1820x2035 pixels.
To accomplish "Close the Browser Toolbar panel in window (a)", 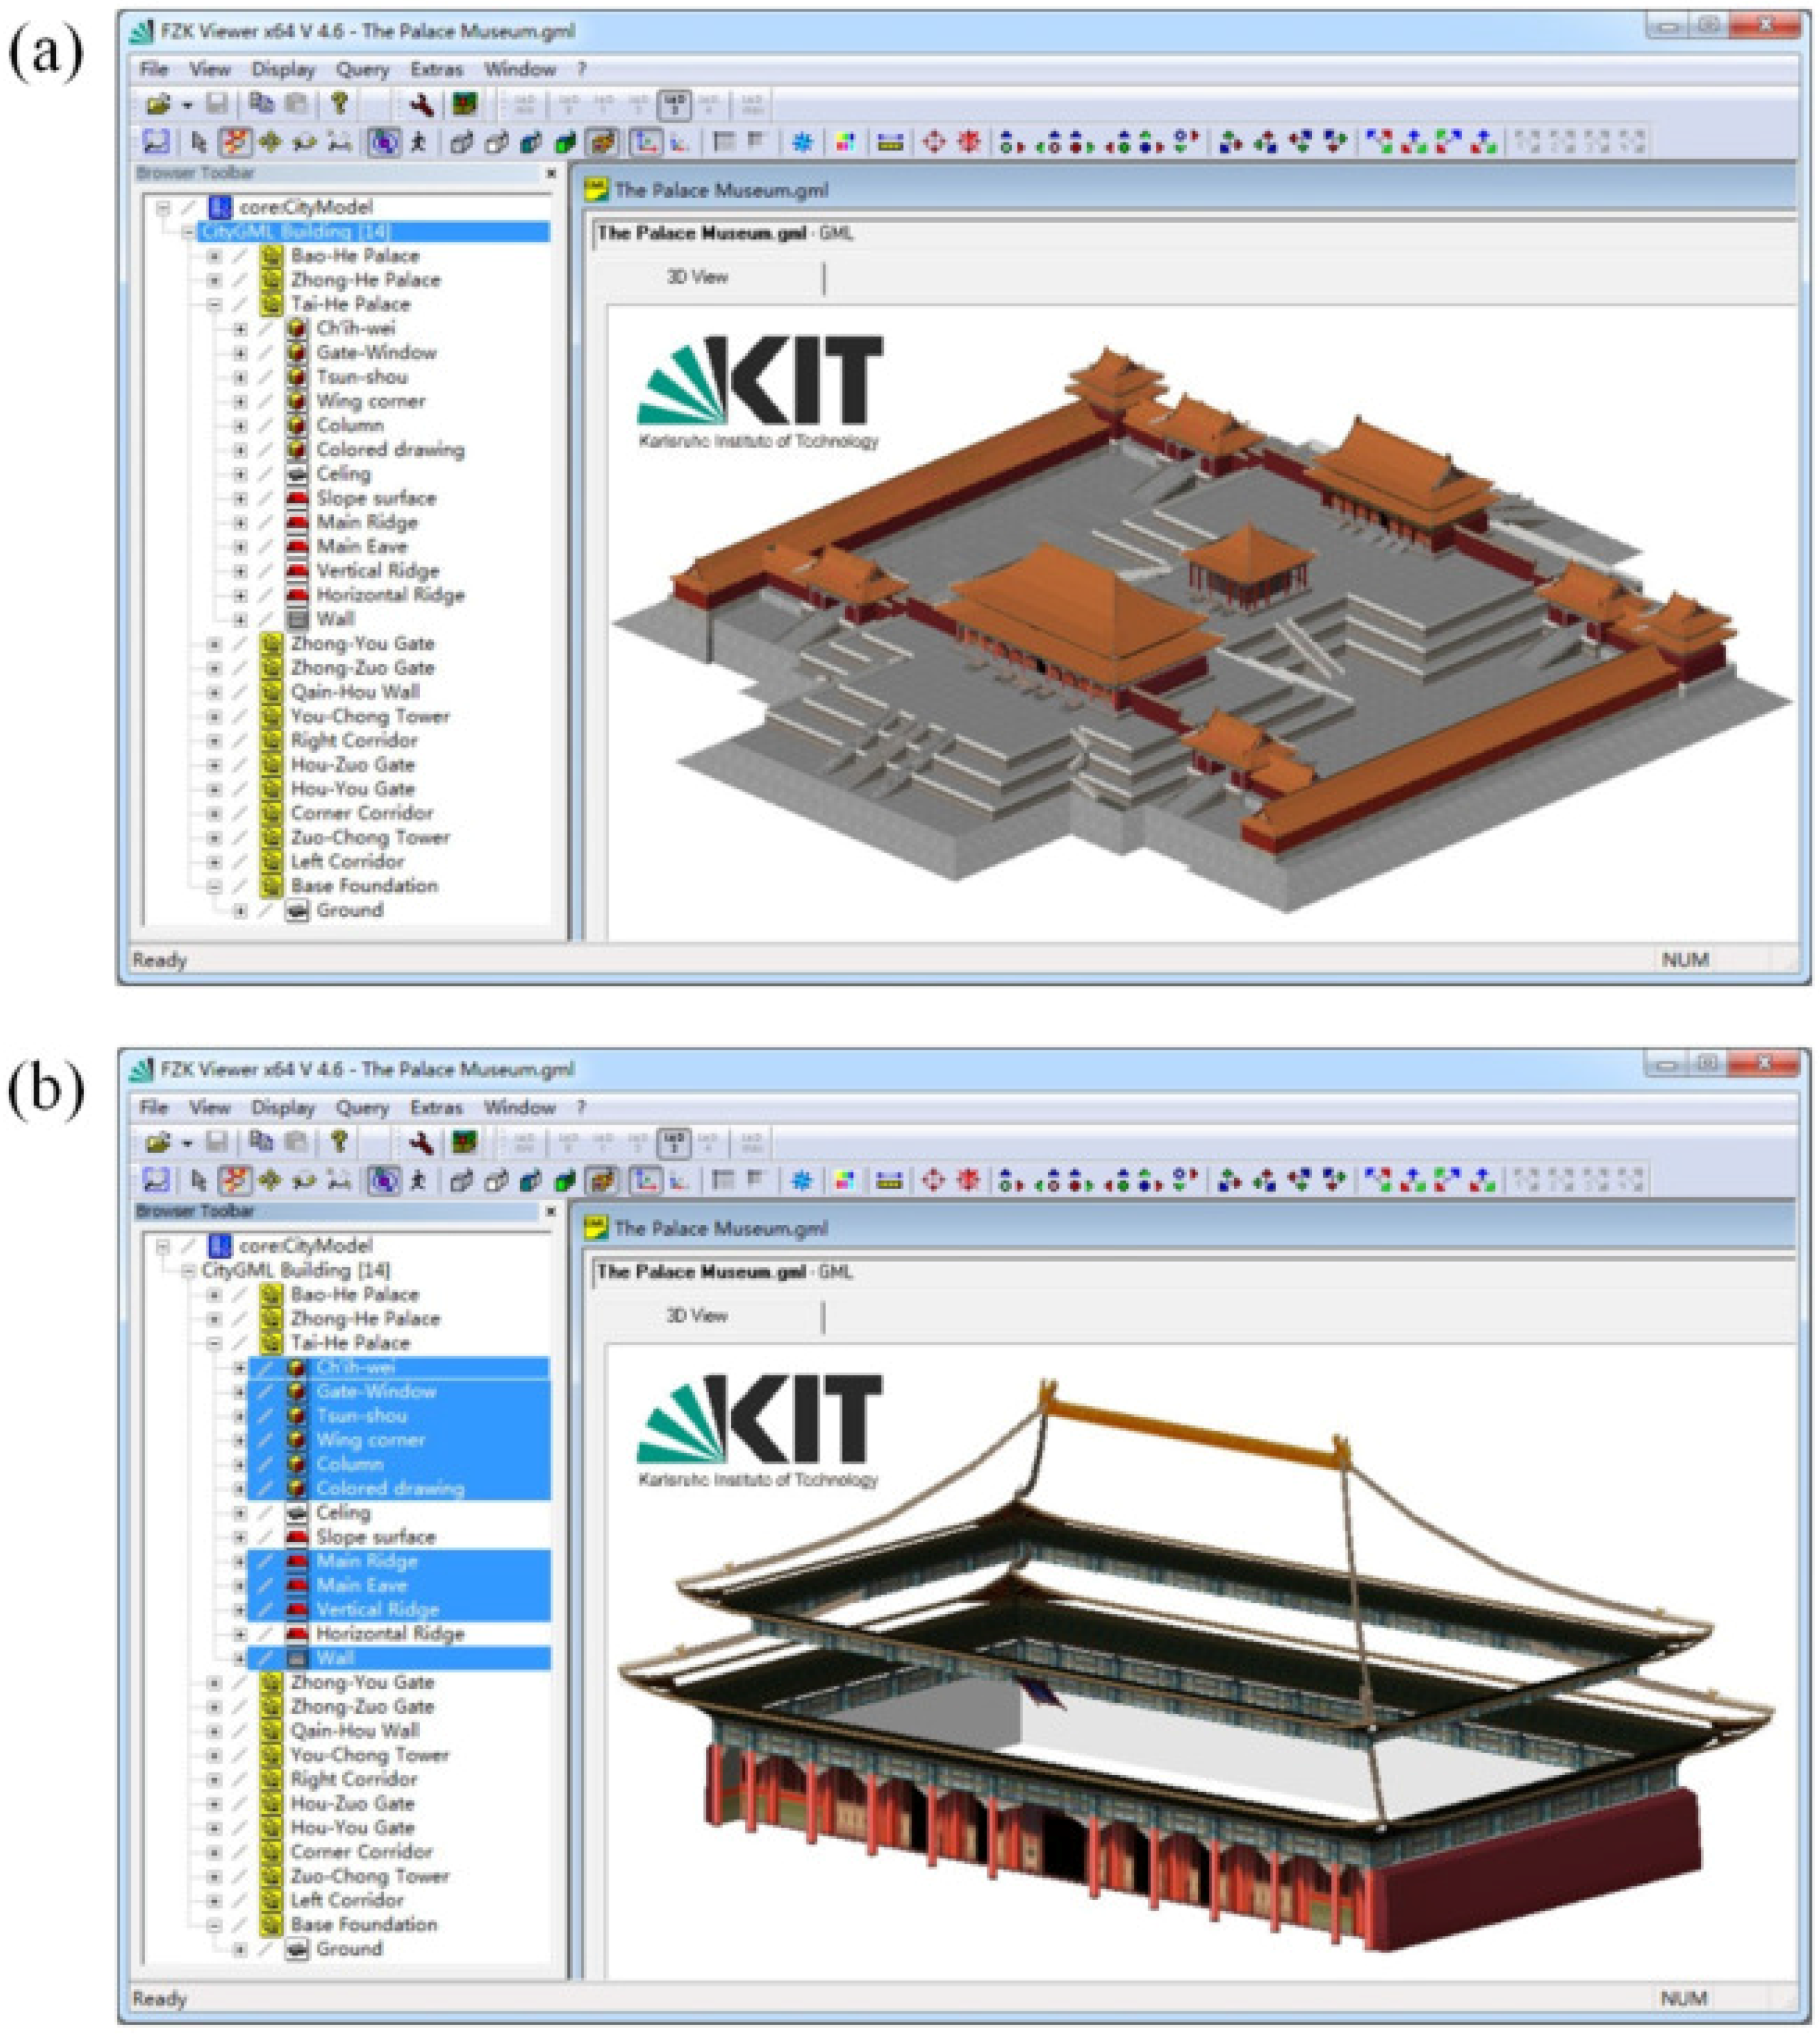I will pyautogui.click(x=551, y=173).
